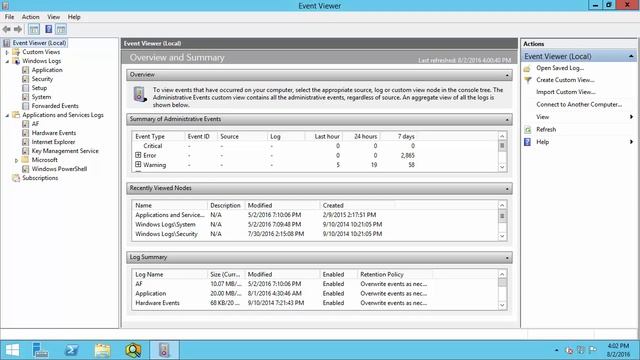Open the View submenu in Actions
640x360 pixels.
[579, 117]
